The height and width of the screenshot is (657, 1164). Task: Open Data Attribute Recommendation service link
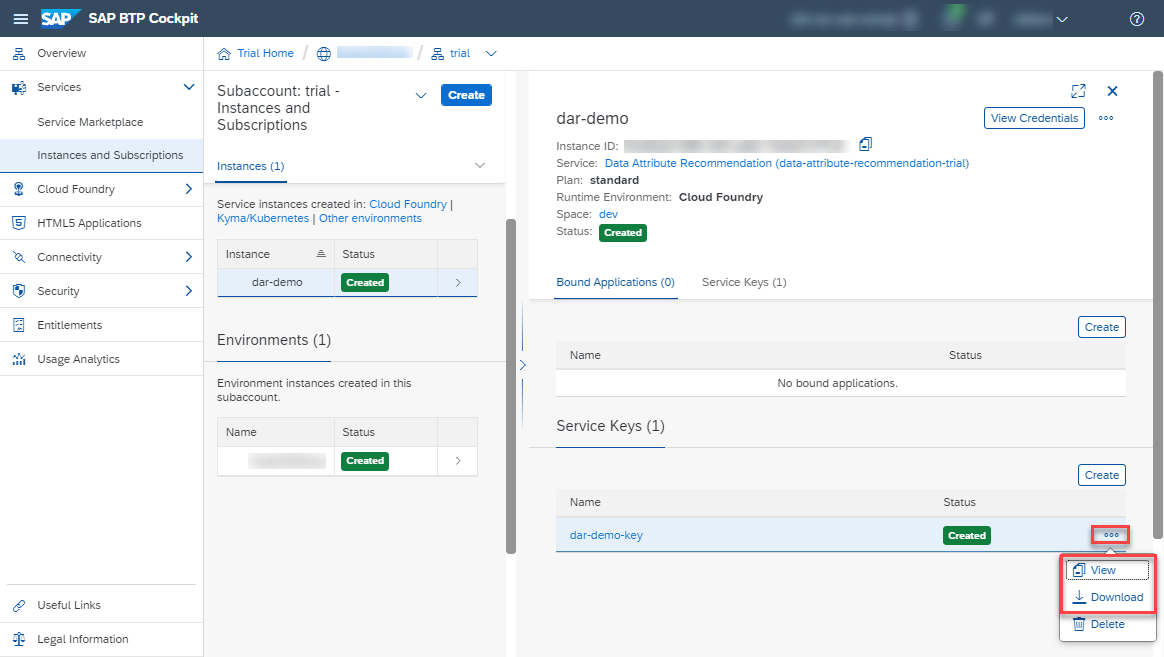click(787, 163)
